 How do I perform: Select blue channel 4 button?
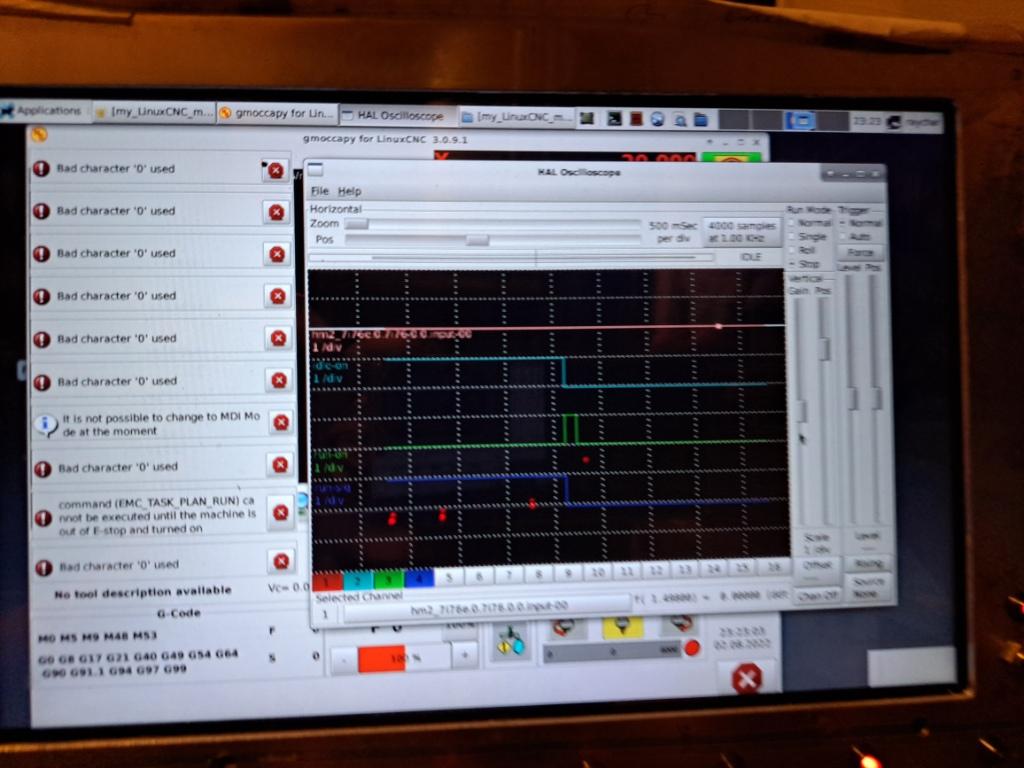tap(419, 579)
